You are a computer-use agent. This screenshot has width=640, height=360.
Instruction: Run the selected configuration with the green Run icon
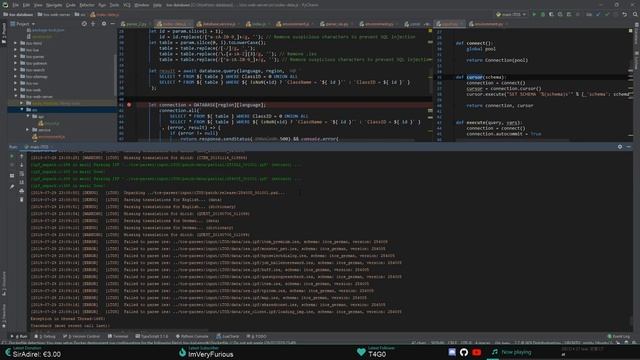pos(534,14)
